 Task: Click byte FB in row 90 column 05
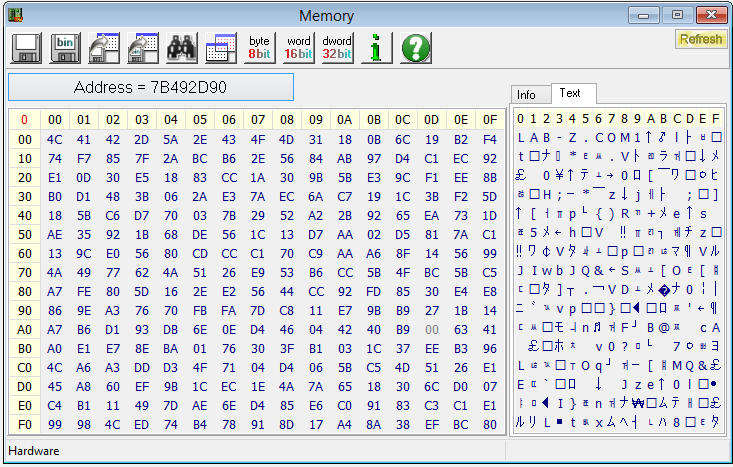200,310
